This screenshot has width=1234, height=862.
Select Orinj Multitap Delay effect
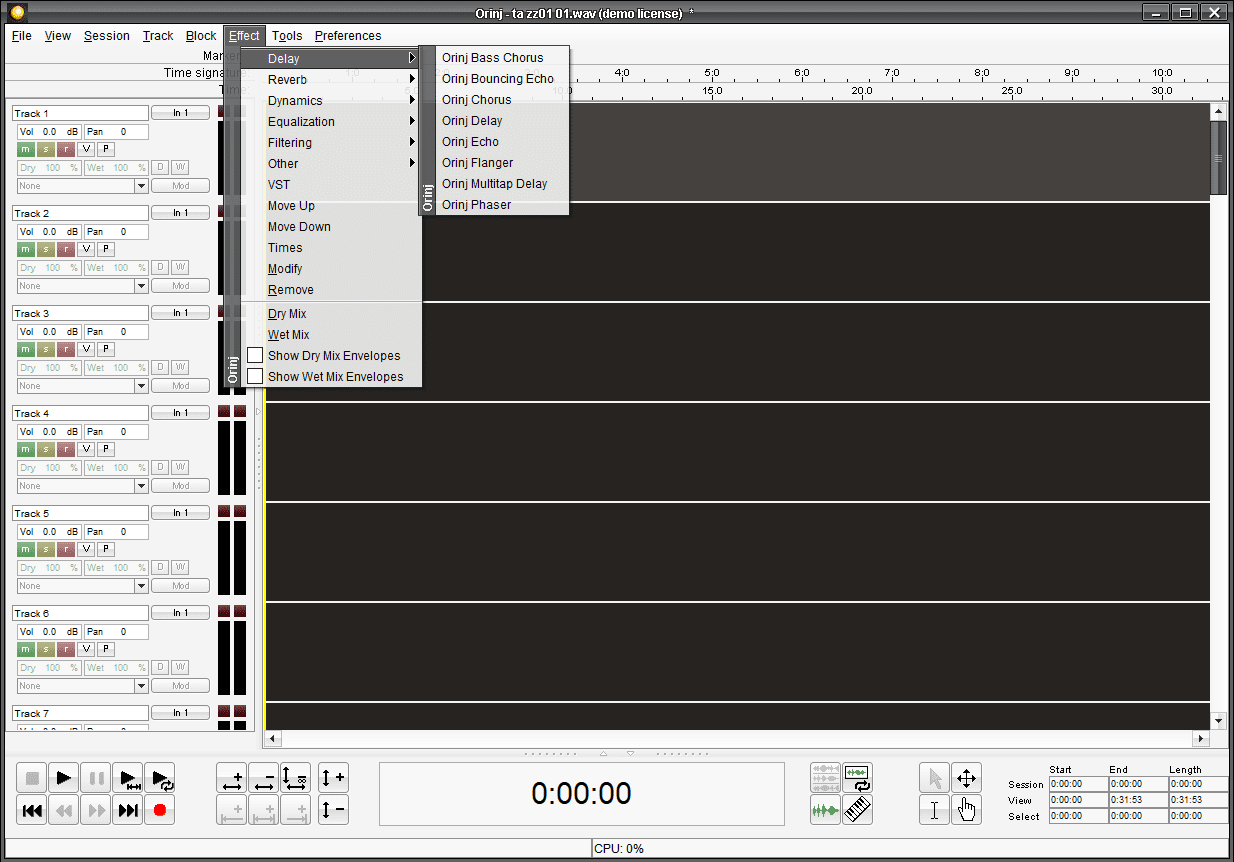(x=502, y=184)
